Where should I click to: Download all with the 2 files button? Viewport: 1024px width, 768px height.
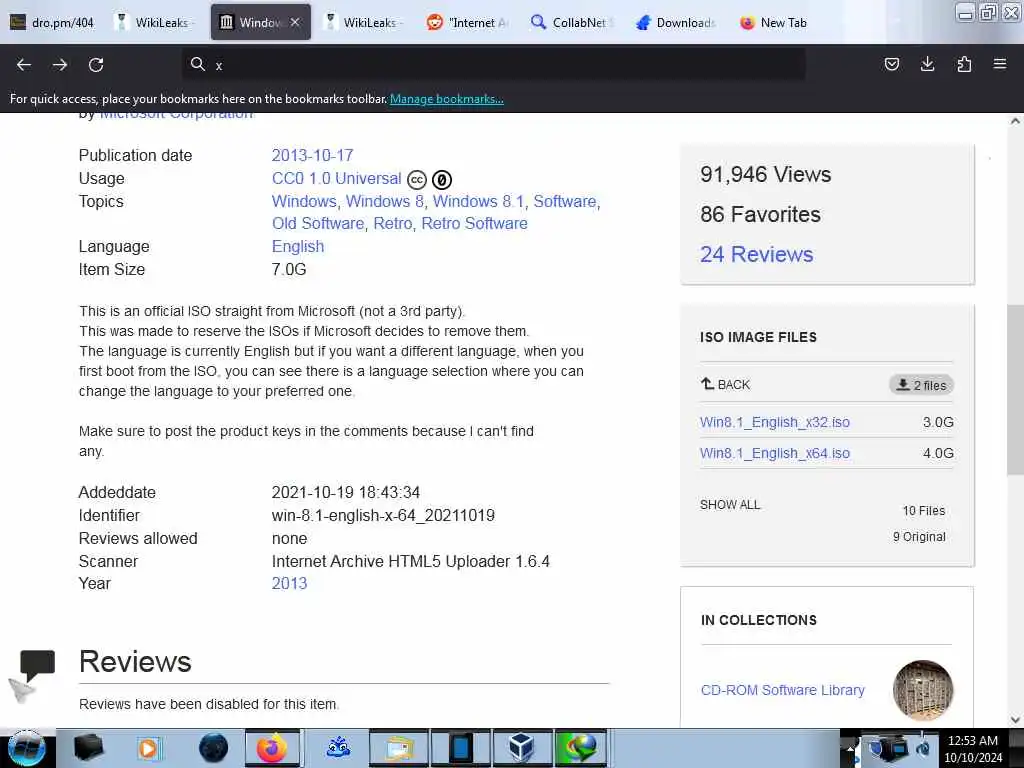(921, 385)
